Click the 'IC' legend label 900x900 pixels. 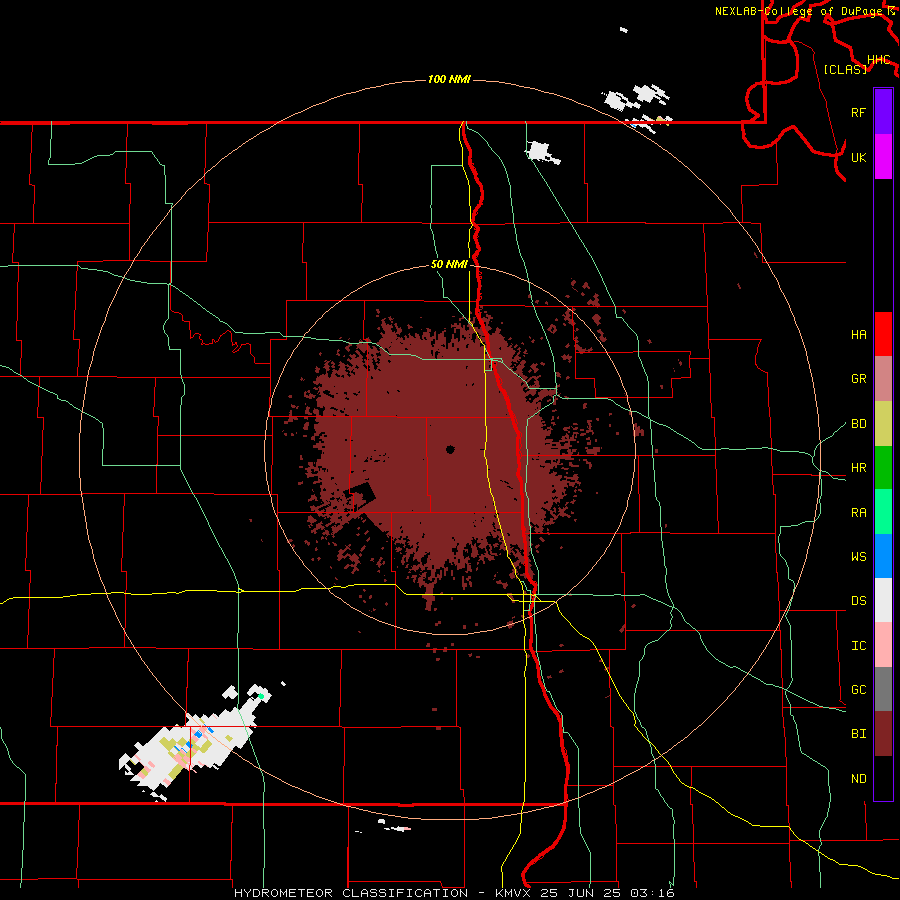pyautogui.click(x=858, y=646)
